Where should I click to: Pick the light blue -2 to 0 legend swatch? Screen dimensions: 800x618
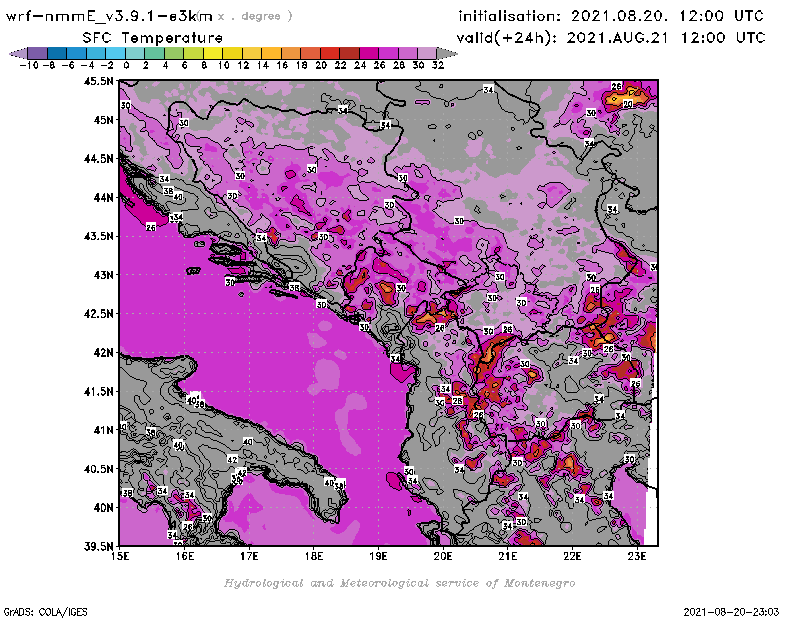116,53
